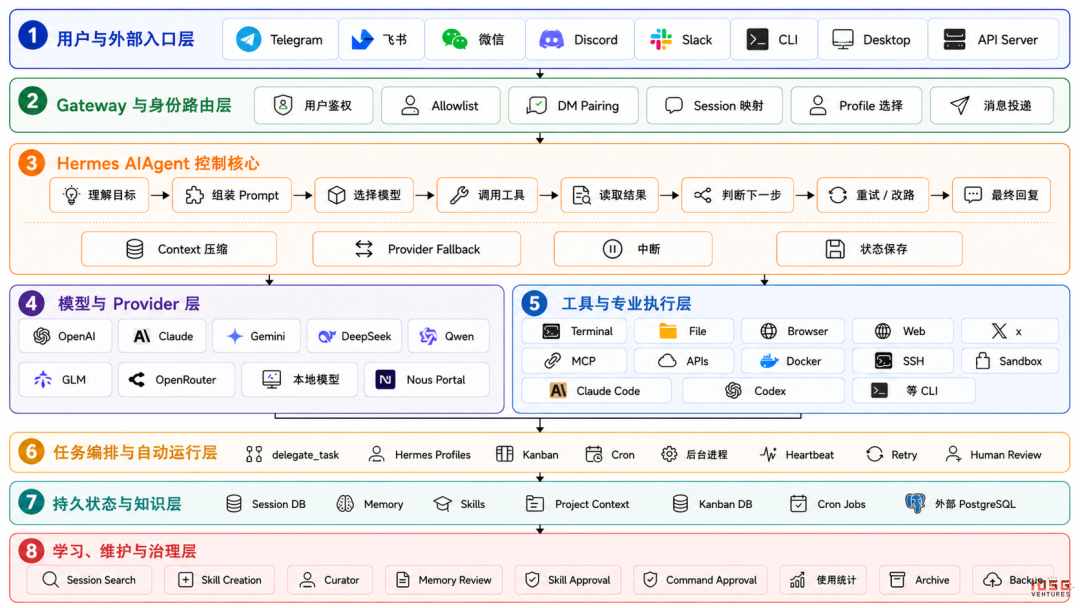The width and height of the screenshot is (1080, 608).
Task: Click the Context 压缩 database icon
Action: click(135, 249)
